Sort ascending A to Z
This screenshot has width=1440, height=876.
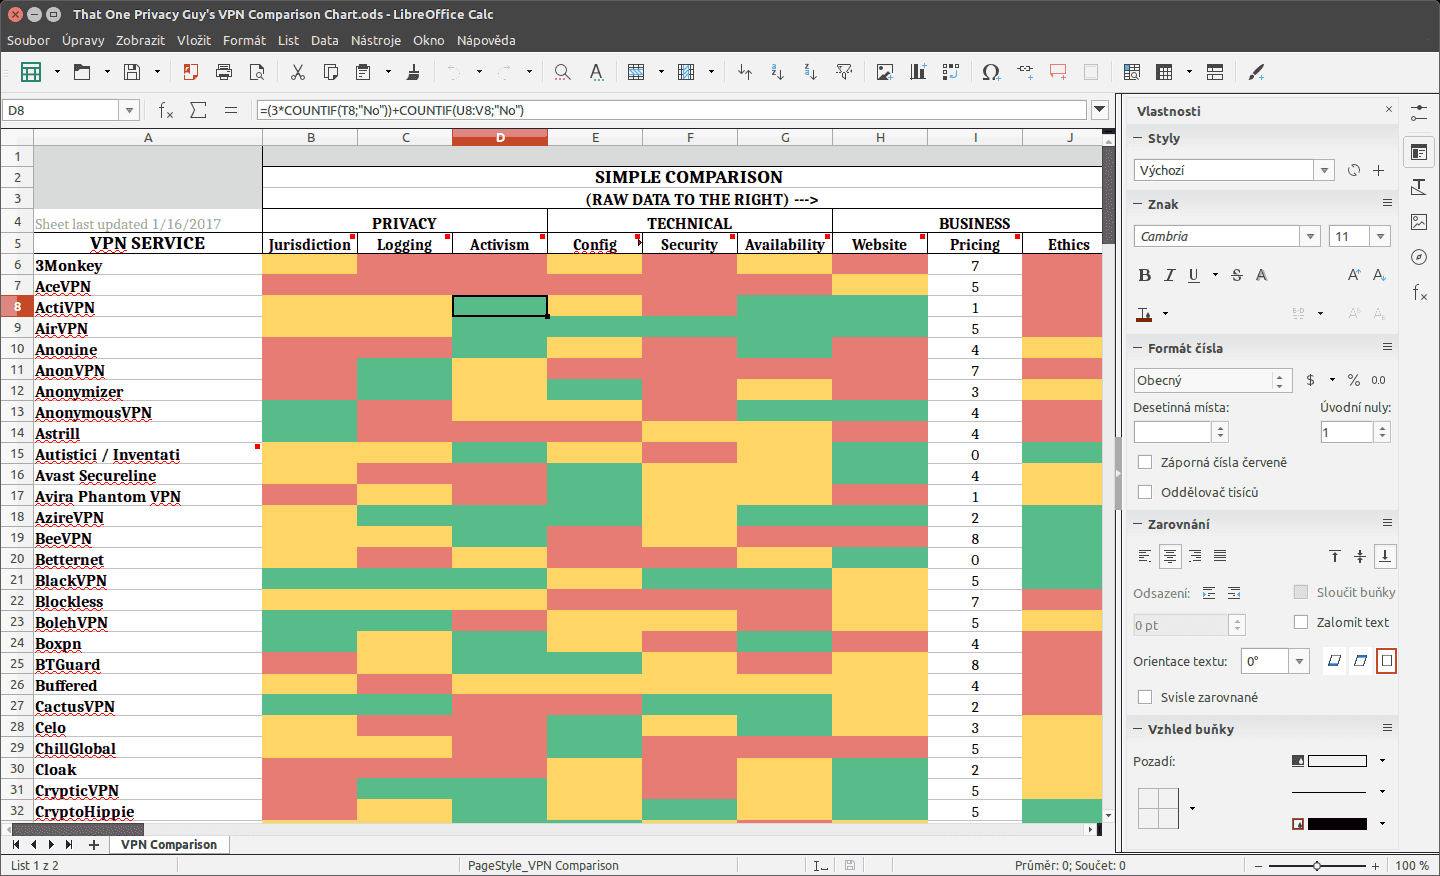click(x=777, y=72)
